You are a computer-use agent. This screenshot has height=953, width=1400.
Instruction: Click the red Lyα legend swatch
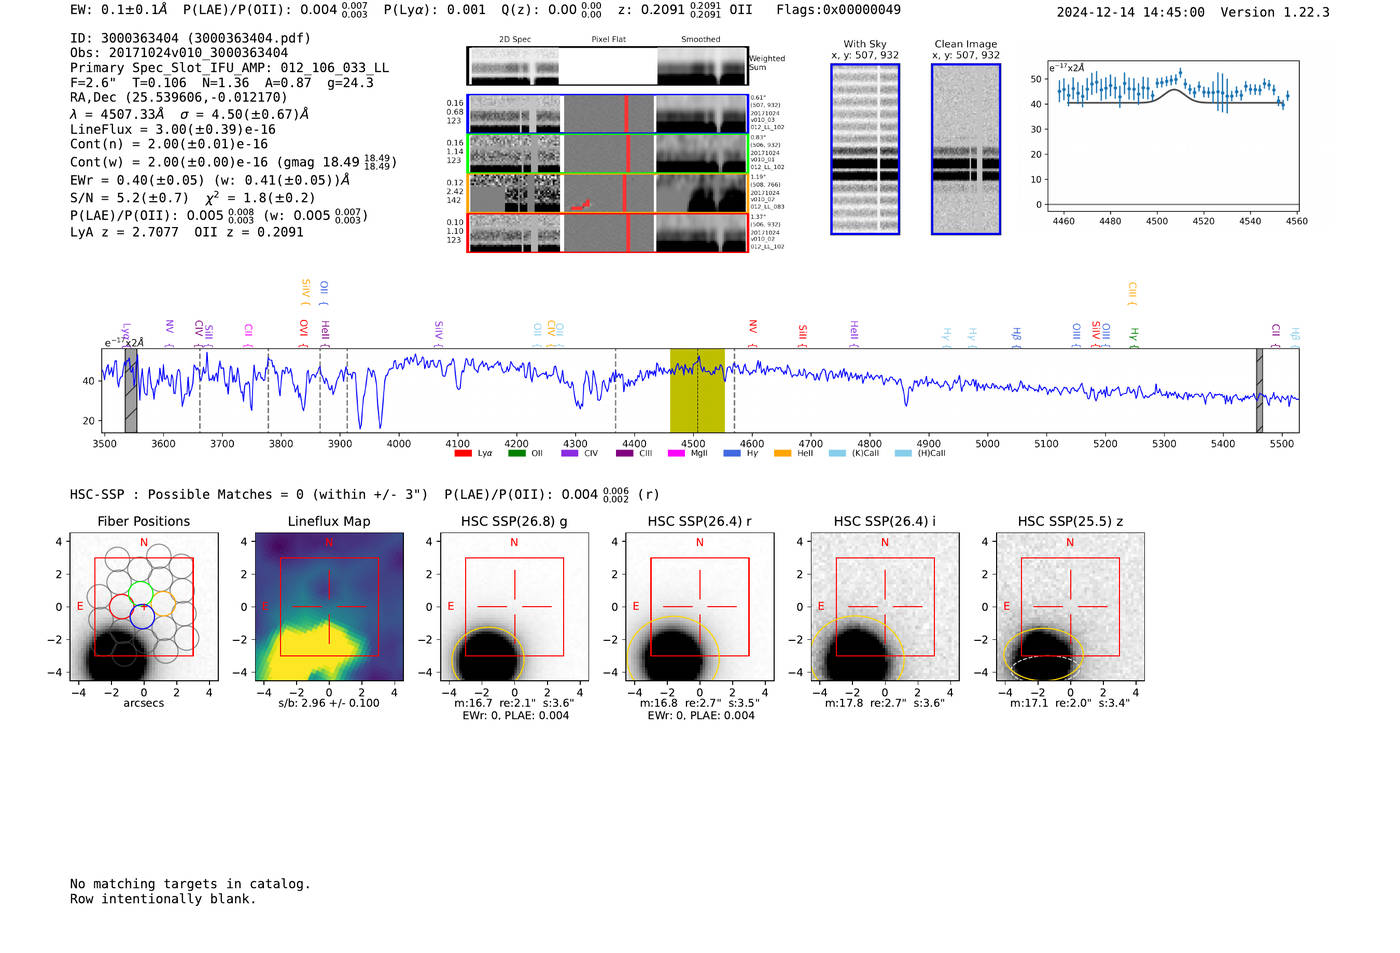click(x=463, y=454)
